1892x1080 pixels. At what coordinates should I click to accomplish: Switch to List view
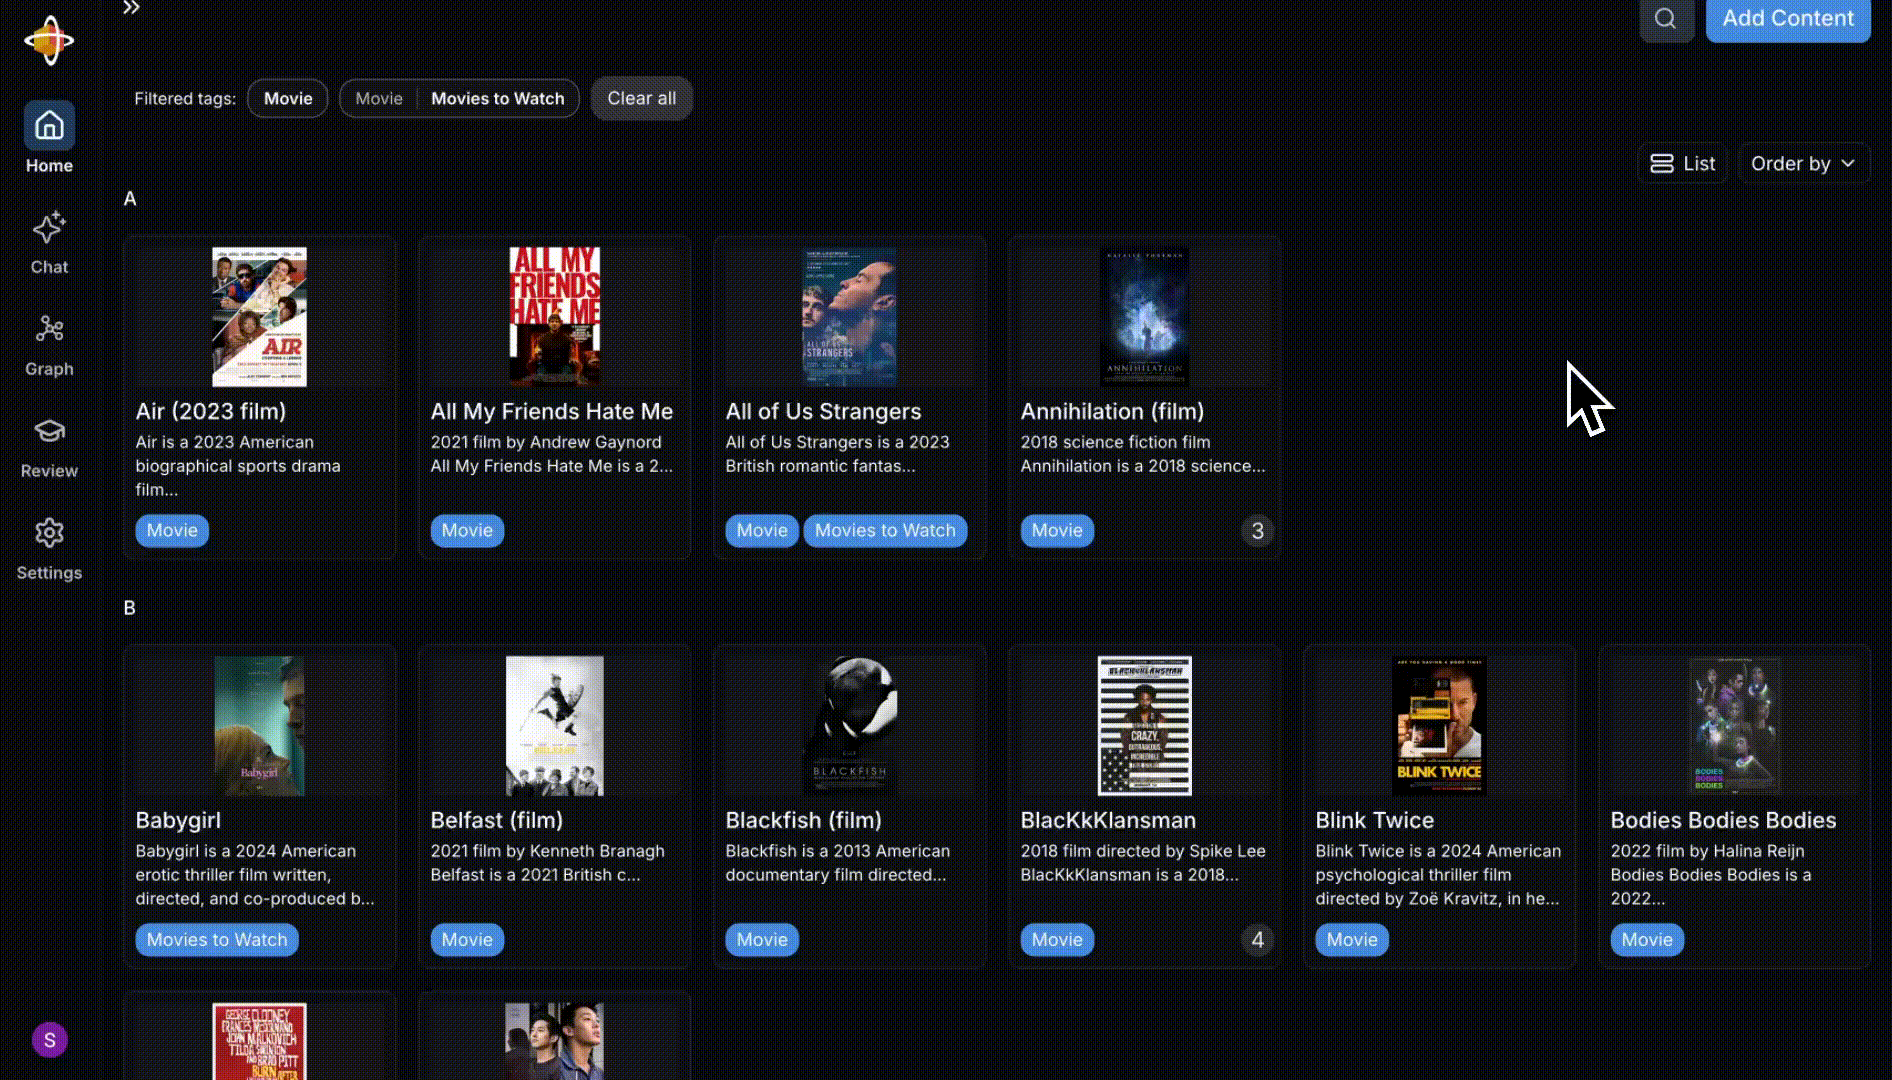pyautogui.click(x=1683, y=163)
